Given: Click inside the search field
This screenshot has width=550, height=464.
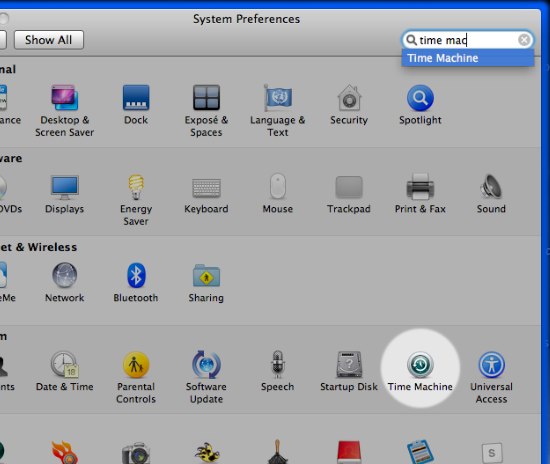Looking at the screenshot, I should (467, 40).
